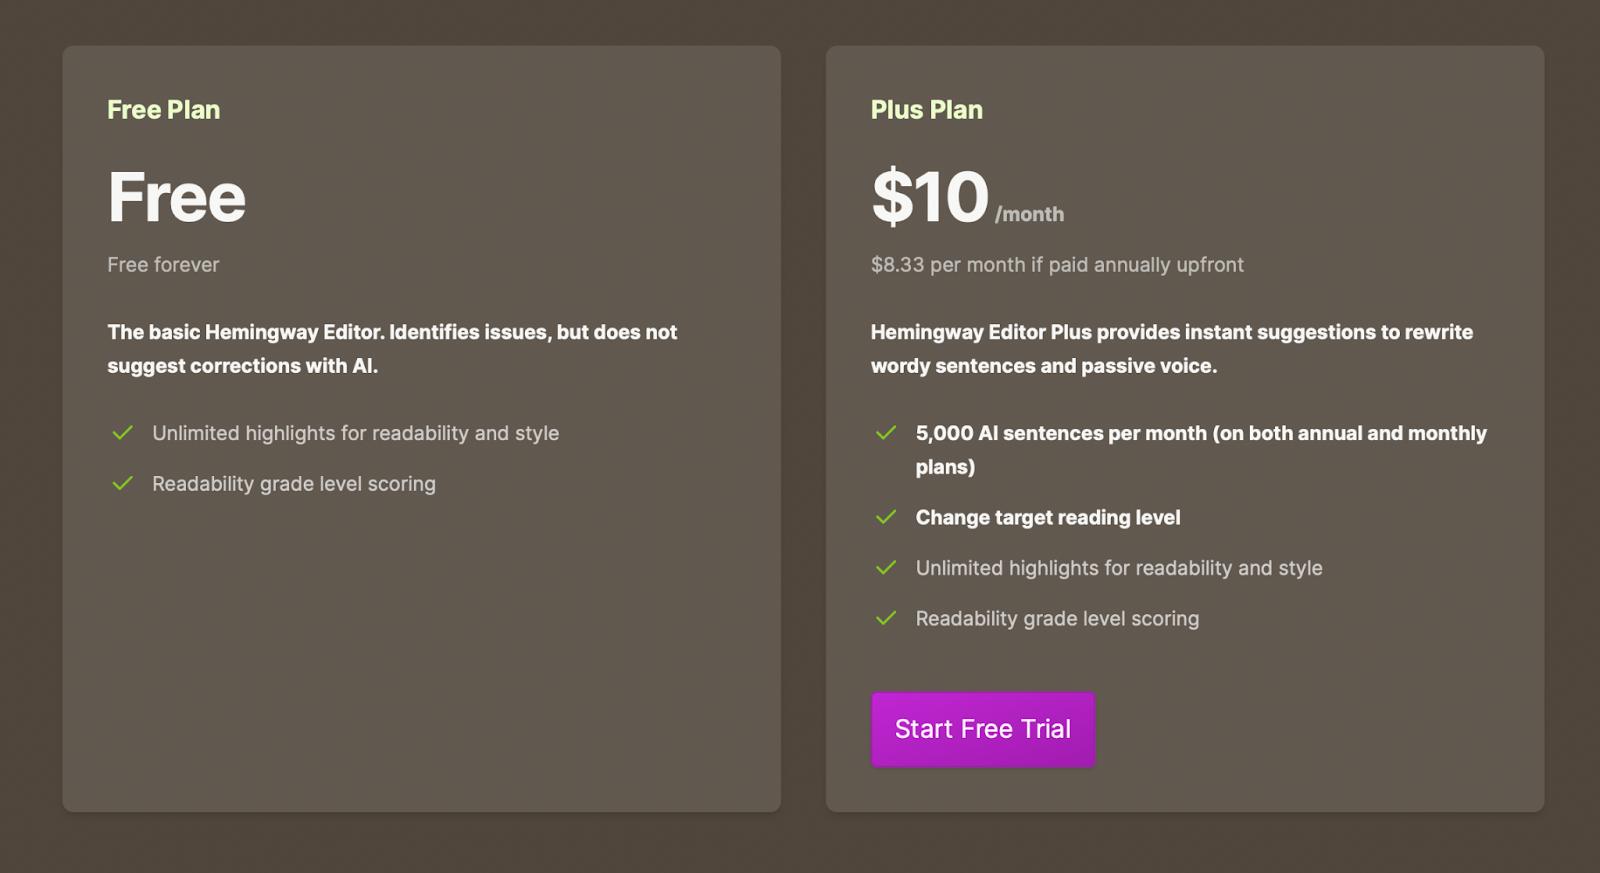Click the /month label beside price
The image size is (1600, 873).
pyautogui.click(x=1030, y=214)
